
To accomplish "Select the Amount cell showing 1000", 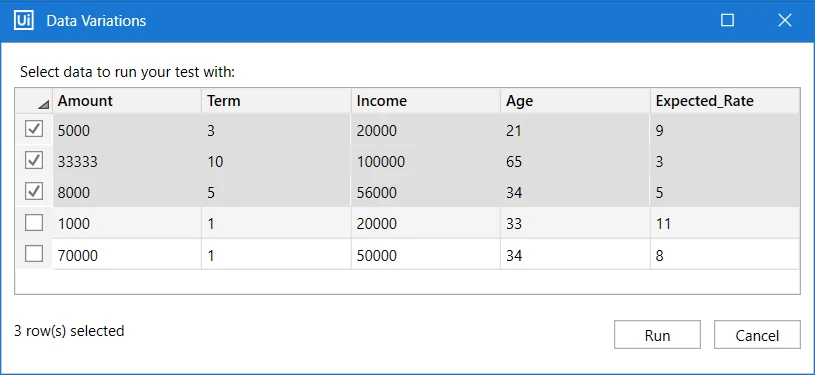I will pyautogui.click(x=127, y=224).
